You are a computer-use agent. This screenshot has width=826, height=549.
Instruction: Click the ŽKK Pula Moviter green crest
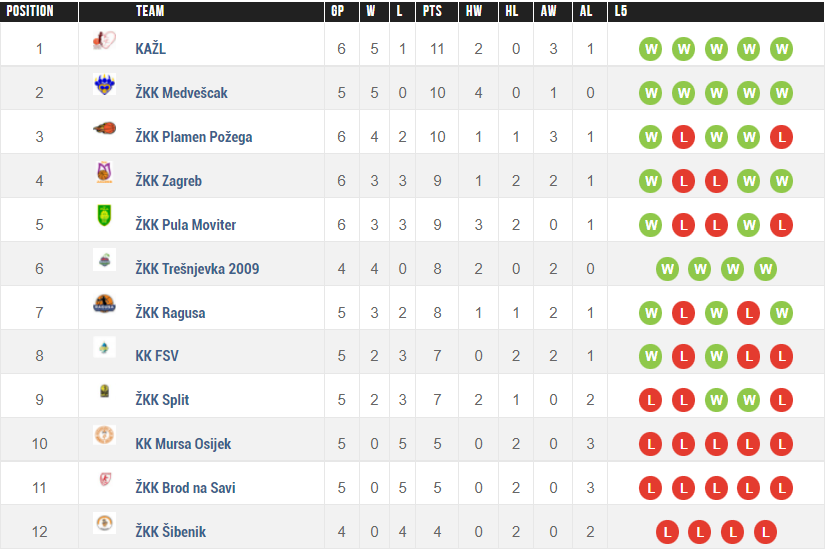pyautogui.click(x=104, y=217)
